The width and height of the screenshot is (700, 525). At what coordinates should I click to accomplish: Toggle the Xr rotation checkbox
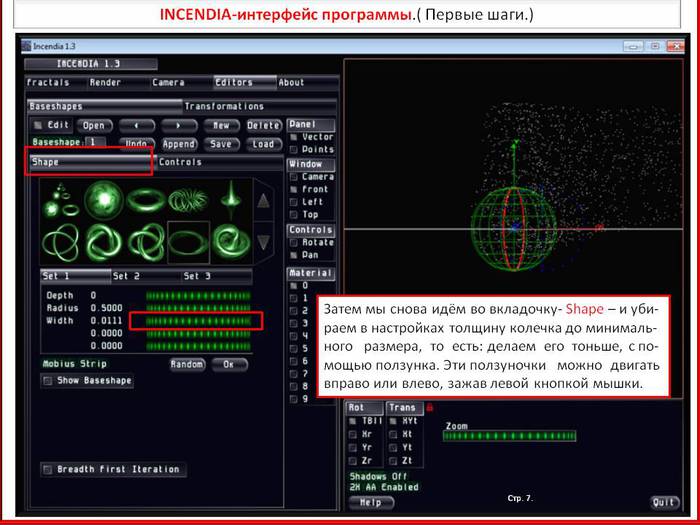click(x=353, y=434)
